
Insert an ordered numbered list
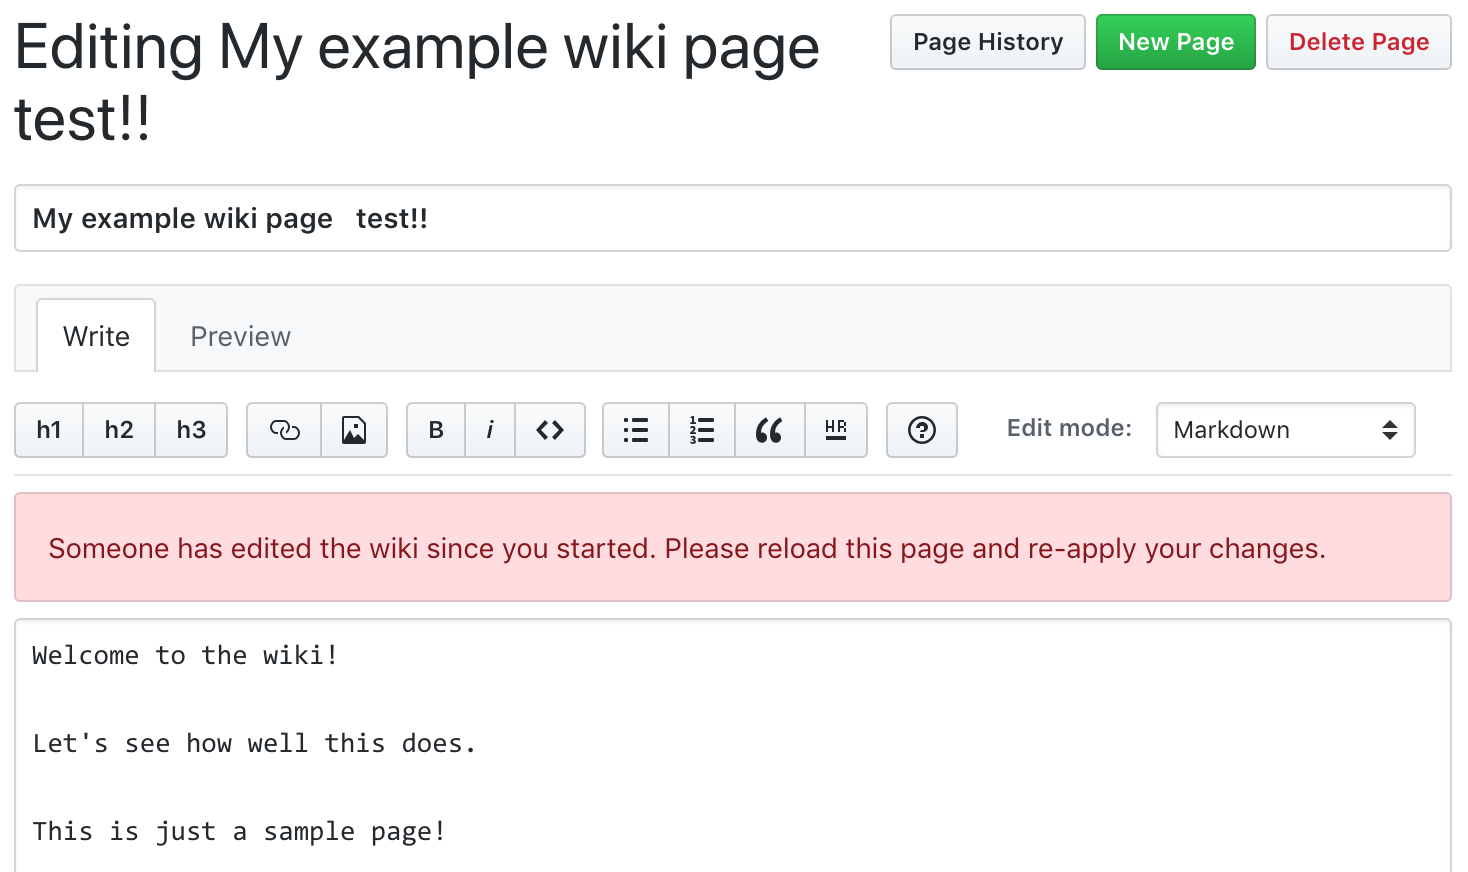[x=702, y=430]
